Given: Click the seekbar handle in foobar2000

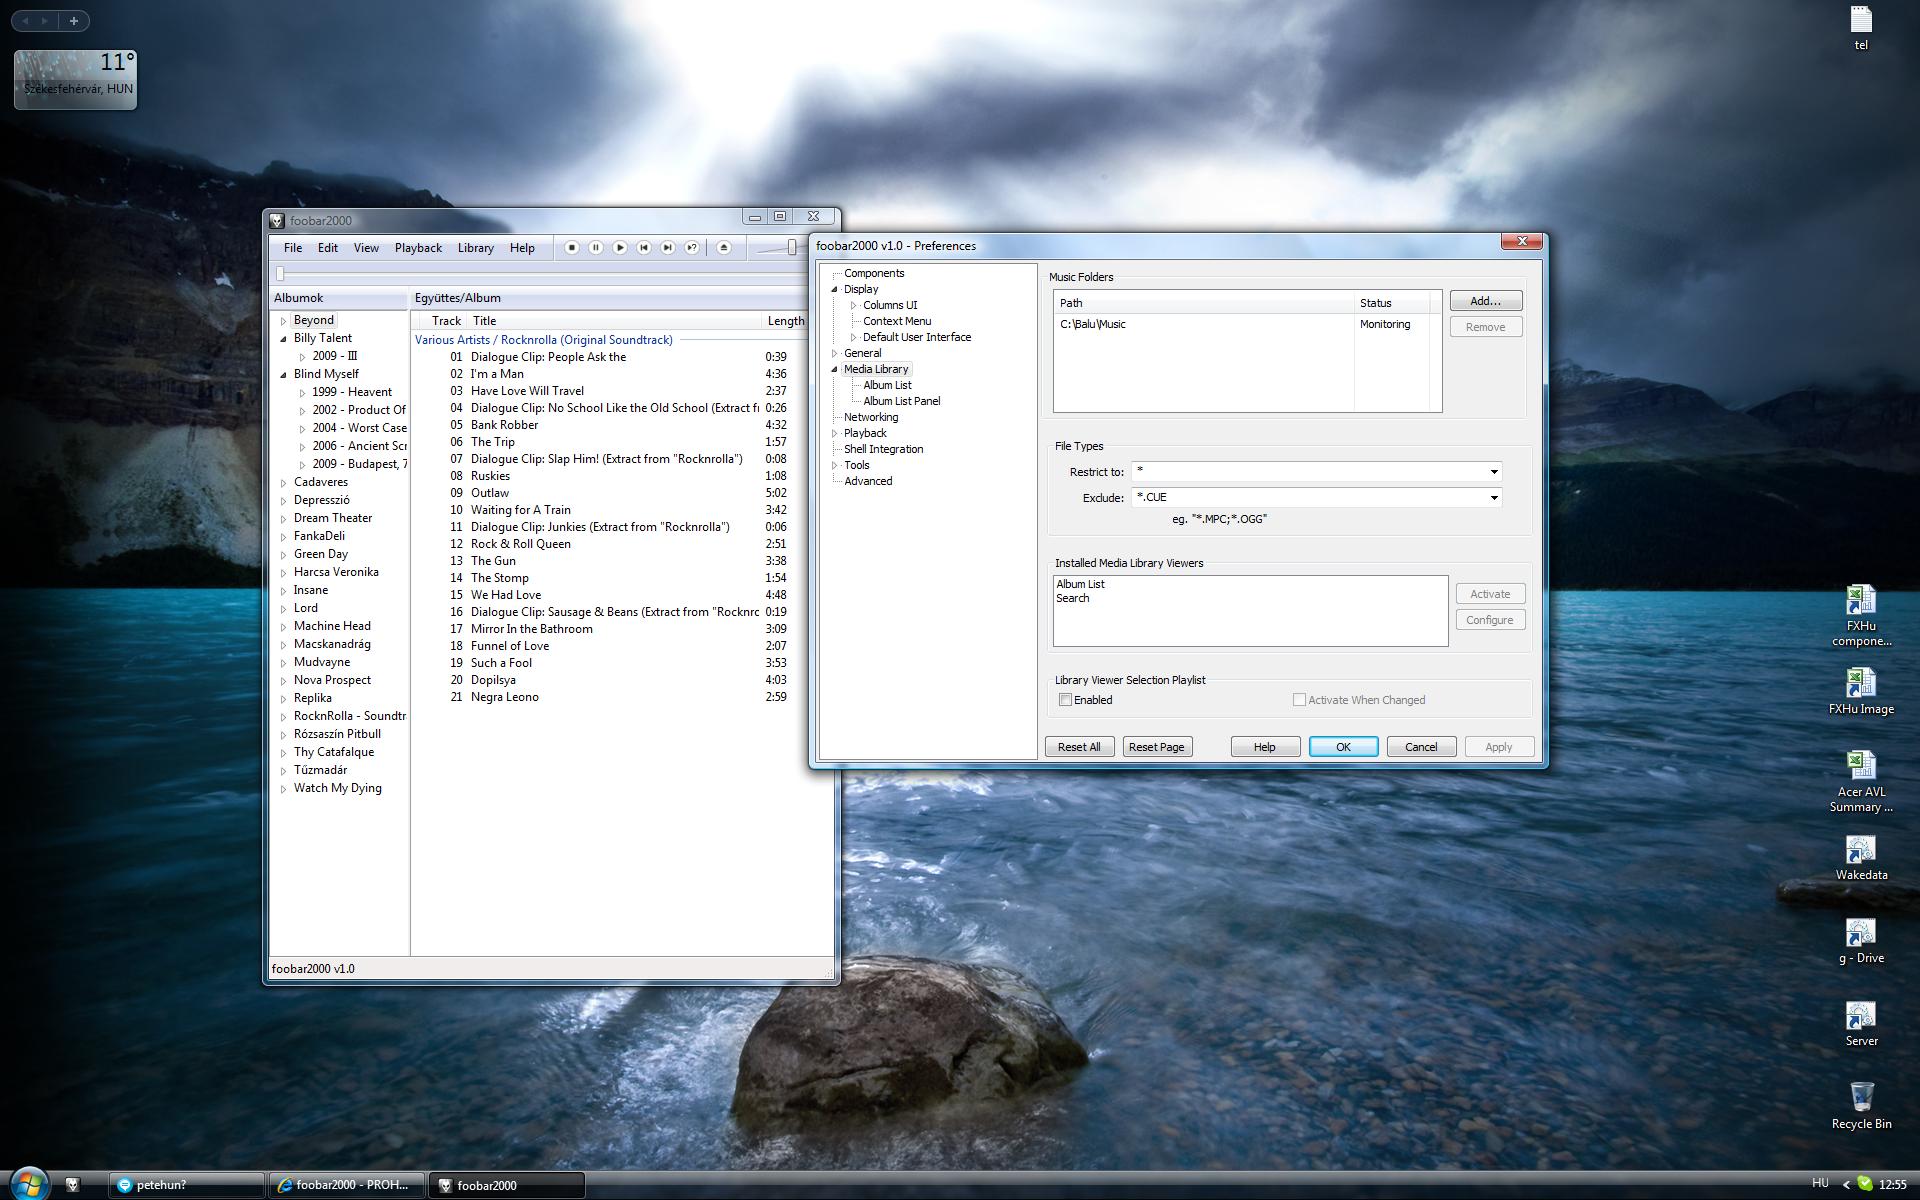Looking at the screenshot, I should tap(281, 273).
